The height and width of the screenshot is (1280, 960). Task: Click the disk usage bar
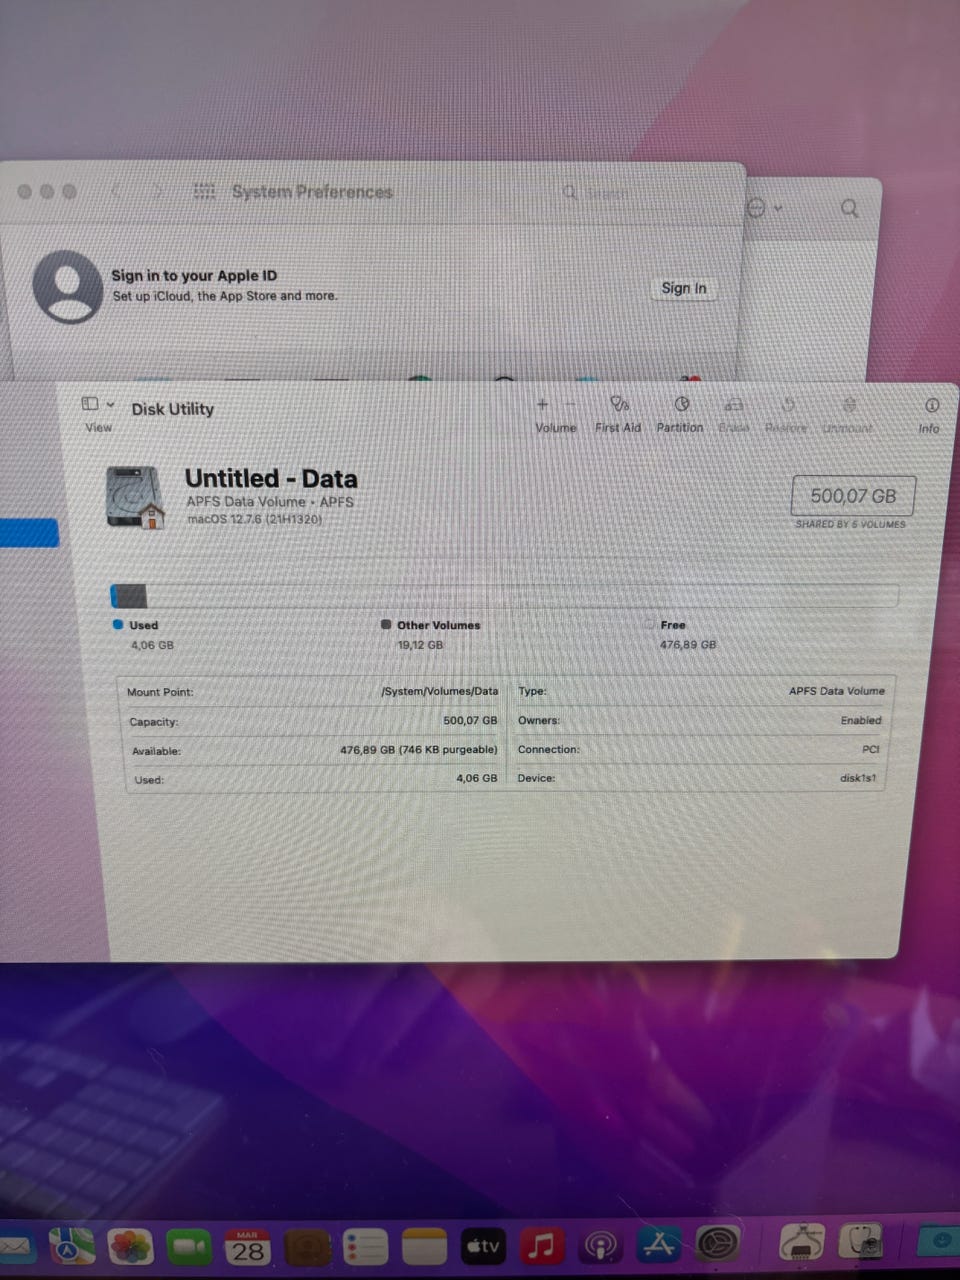(504, 596)
